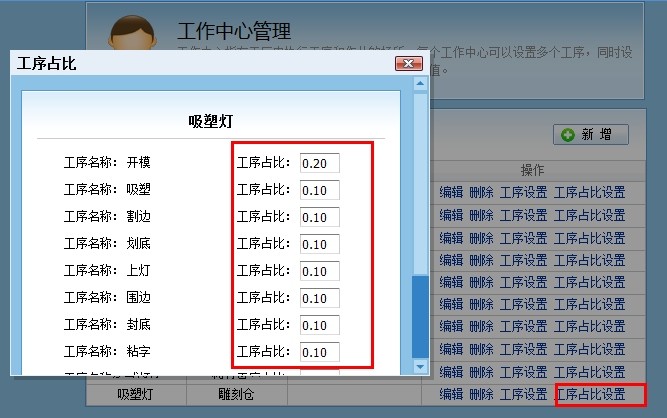Click the 操作 column header
The height and width of the screenshot is (418, 667).
[x=532, y=170]
